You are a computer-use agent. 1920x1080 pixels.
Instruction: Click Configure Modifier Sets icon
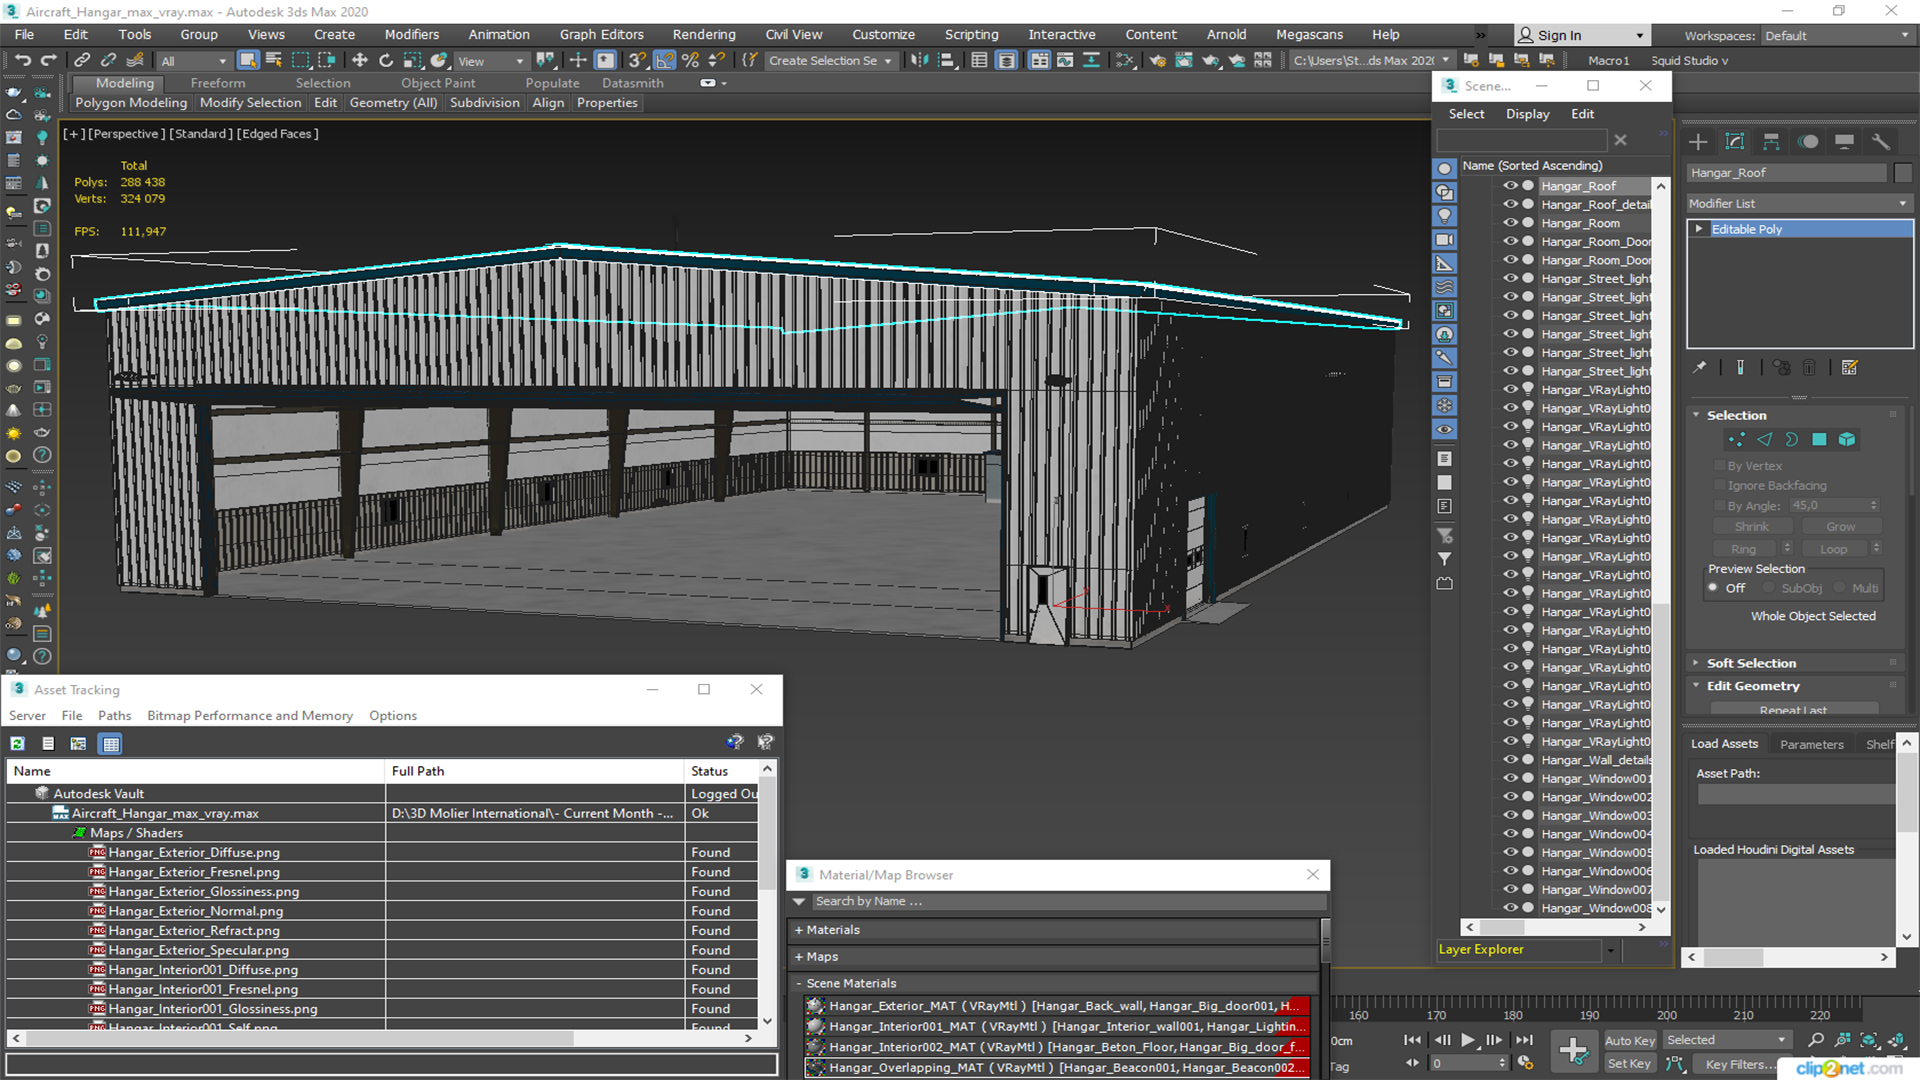point(1850,367)
